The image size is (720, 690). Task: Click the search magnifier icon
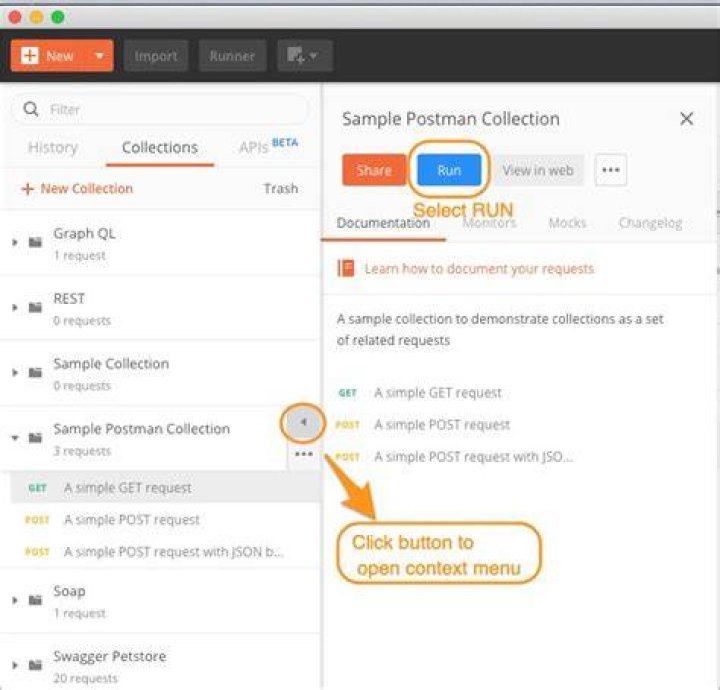(x=31, y=109)
